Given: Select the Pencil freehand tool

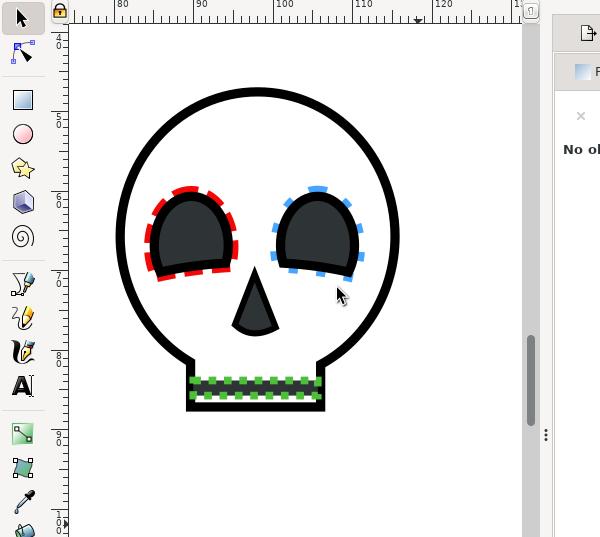Looking at the screenshot, I should (x=22, y=284).
